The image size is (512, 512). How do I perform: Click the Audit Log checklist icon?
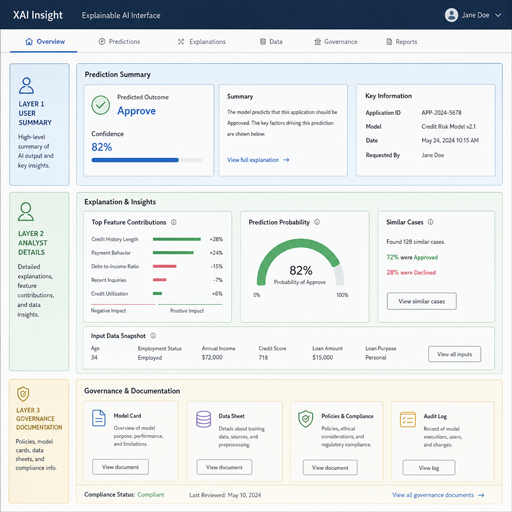click(408, 419)
